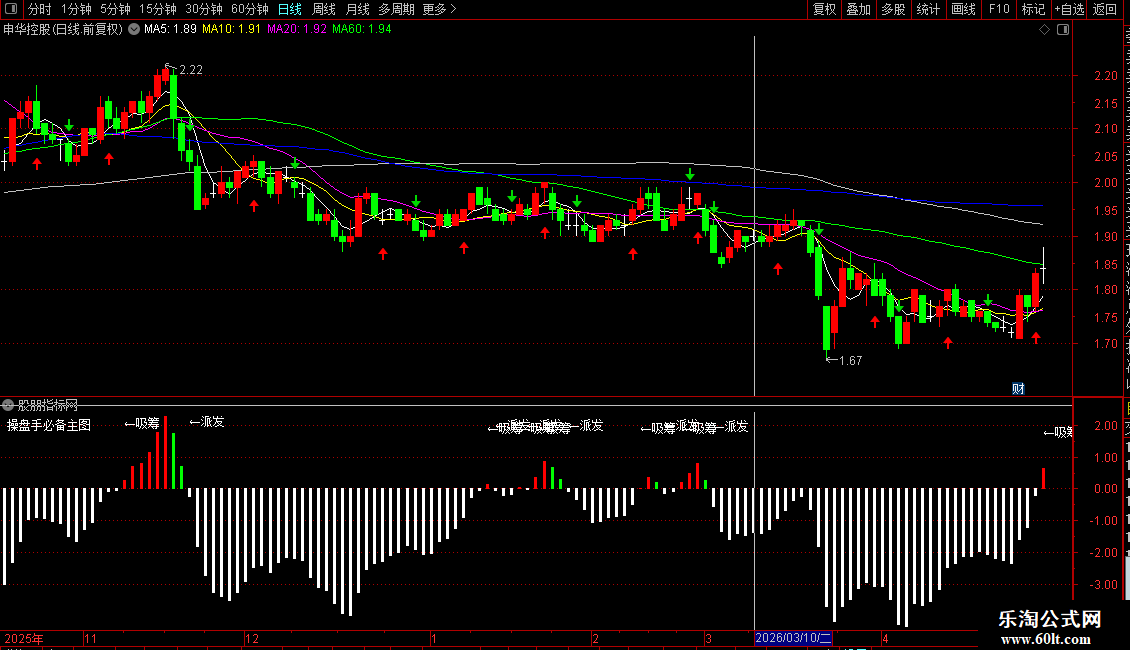Image resolution: width=1130 pixels, height=650 pixels.
Task: Click the panel layout icon at top-left
Action: tap(11, 9)
